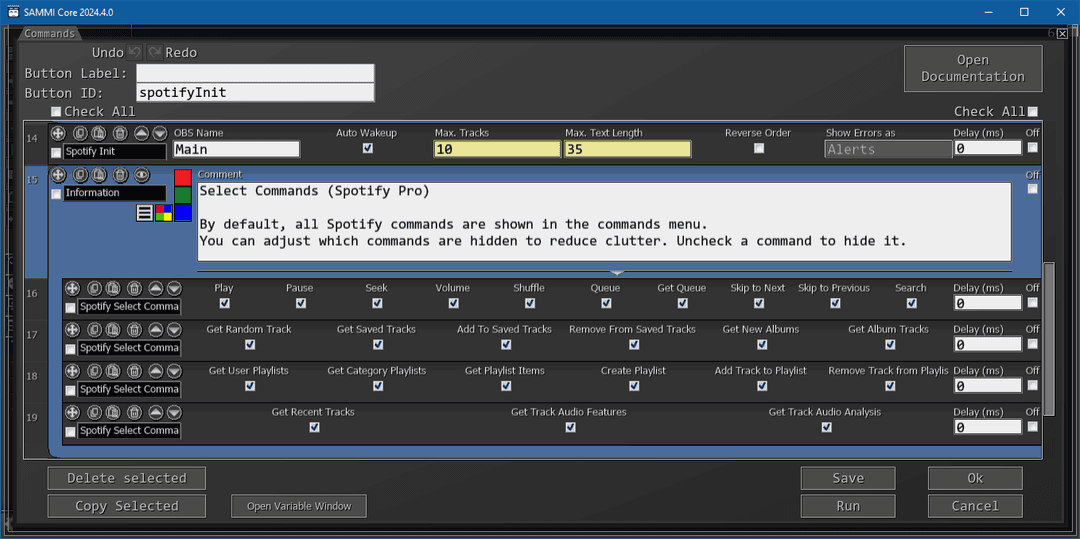Uncheck the Get Saved Tracks checkbox

[x=377, y=344]
